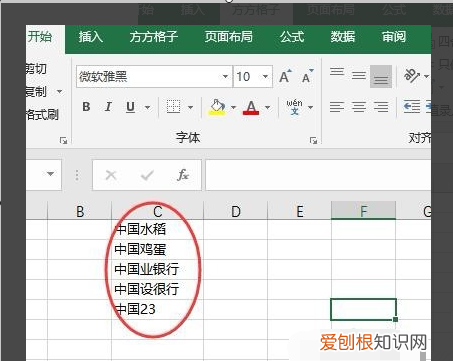Select column D header
The image size is (453, 361).
tap(235, 211)
